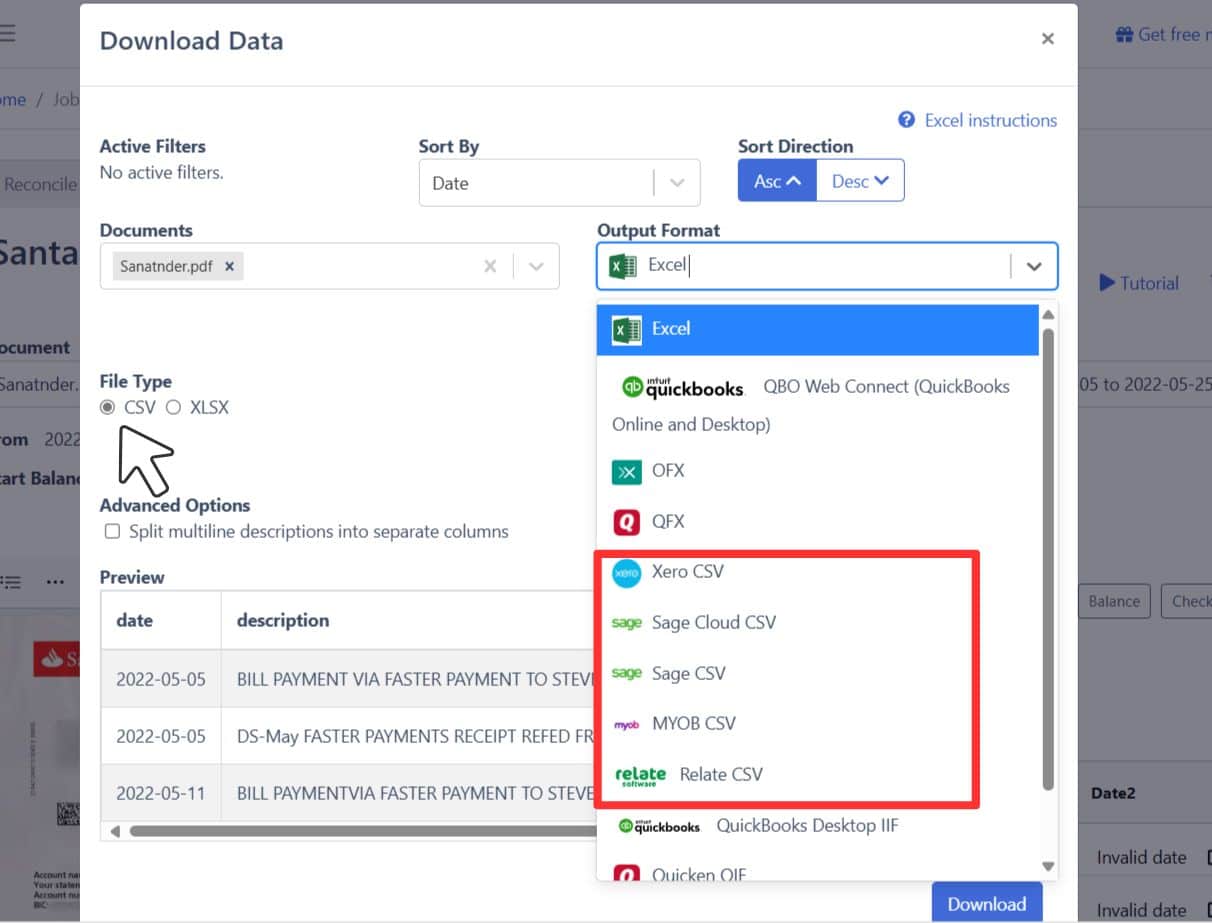Select OFX output format
Screen dimensions: 1212x923
tap(817, 471)
